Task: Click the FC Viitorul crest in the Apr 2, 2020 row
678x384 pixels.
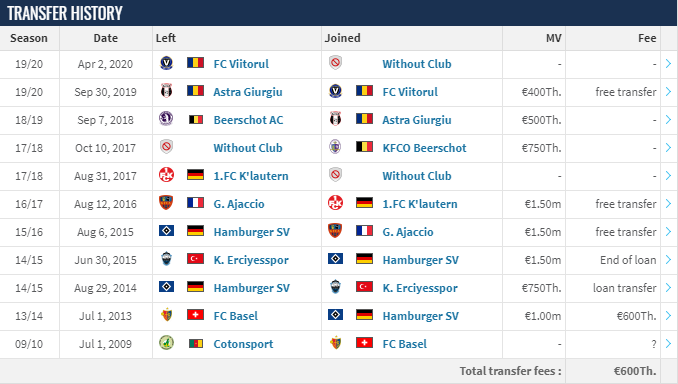Action: 166,64
